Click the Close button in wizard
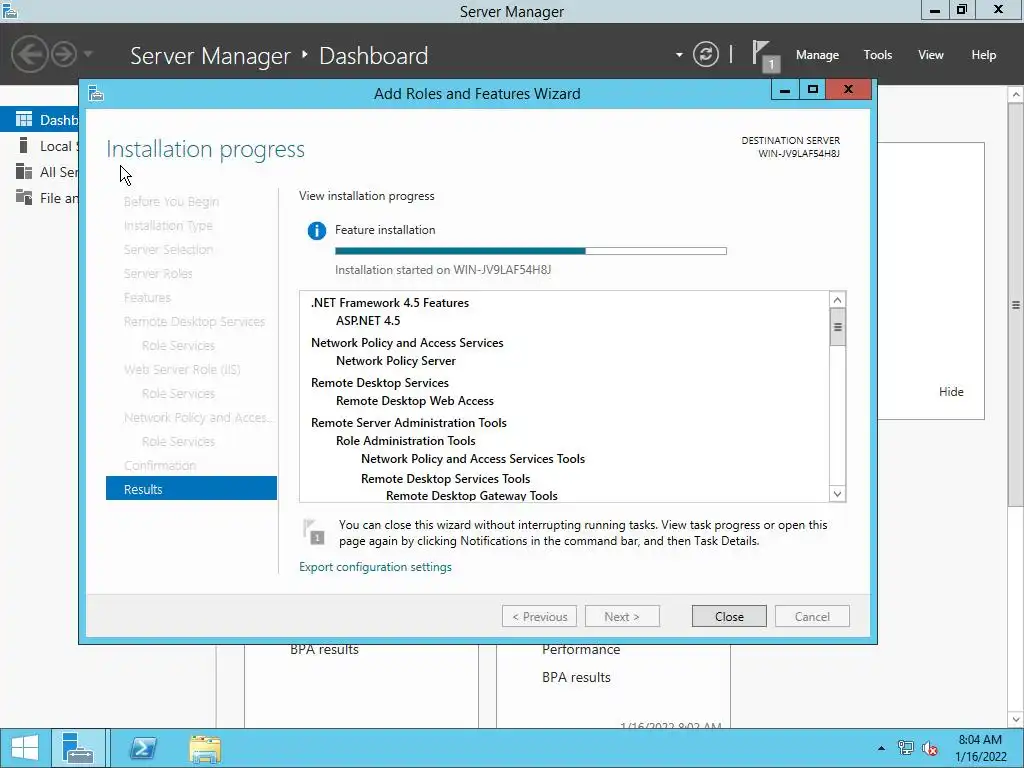This screenshot has width=1024, height=768. [x=729, y=616]
